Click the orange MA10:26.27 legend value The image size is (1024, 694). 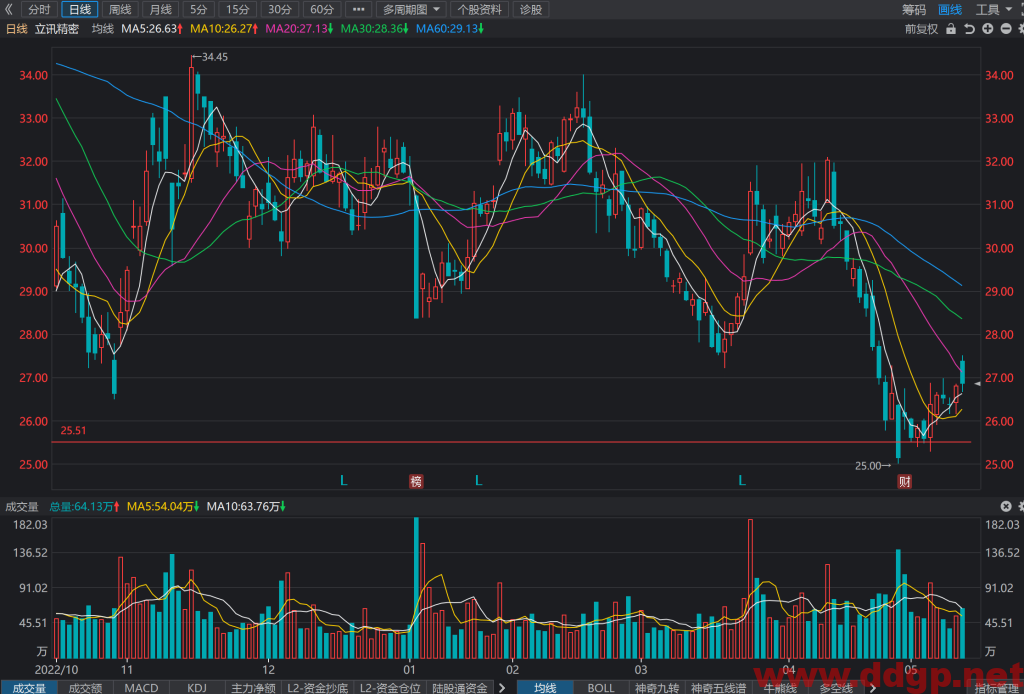(x=224, y=29)
